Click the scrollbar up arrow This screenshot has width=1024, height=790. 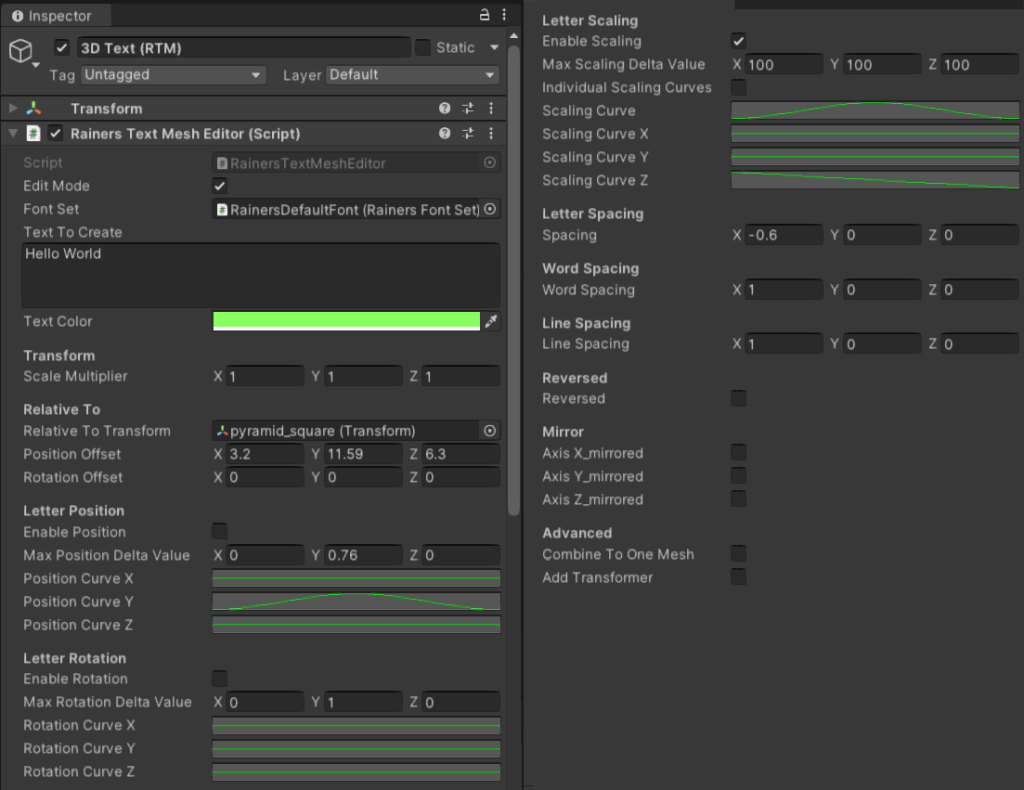pos(514,35)
